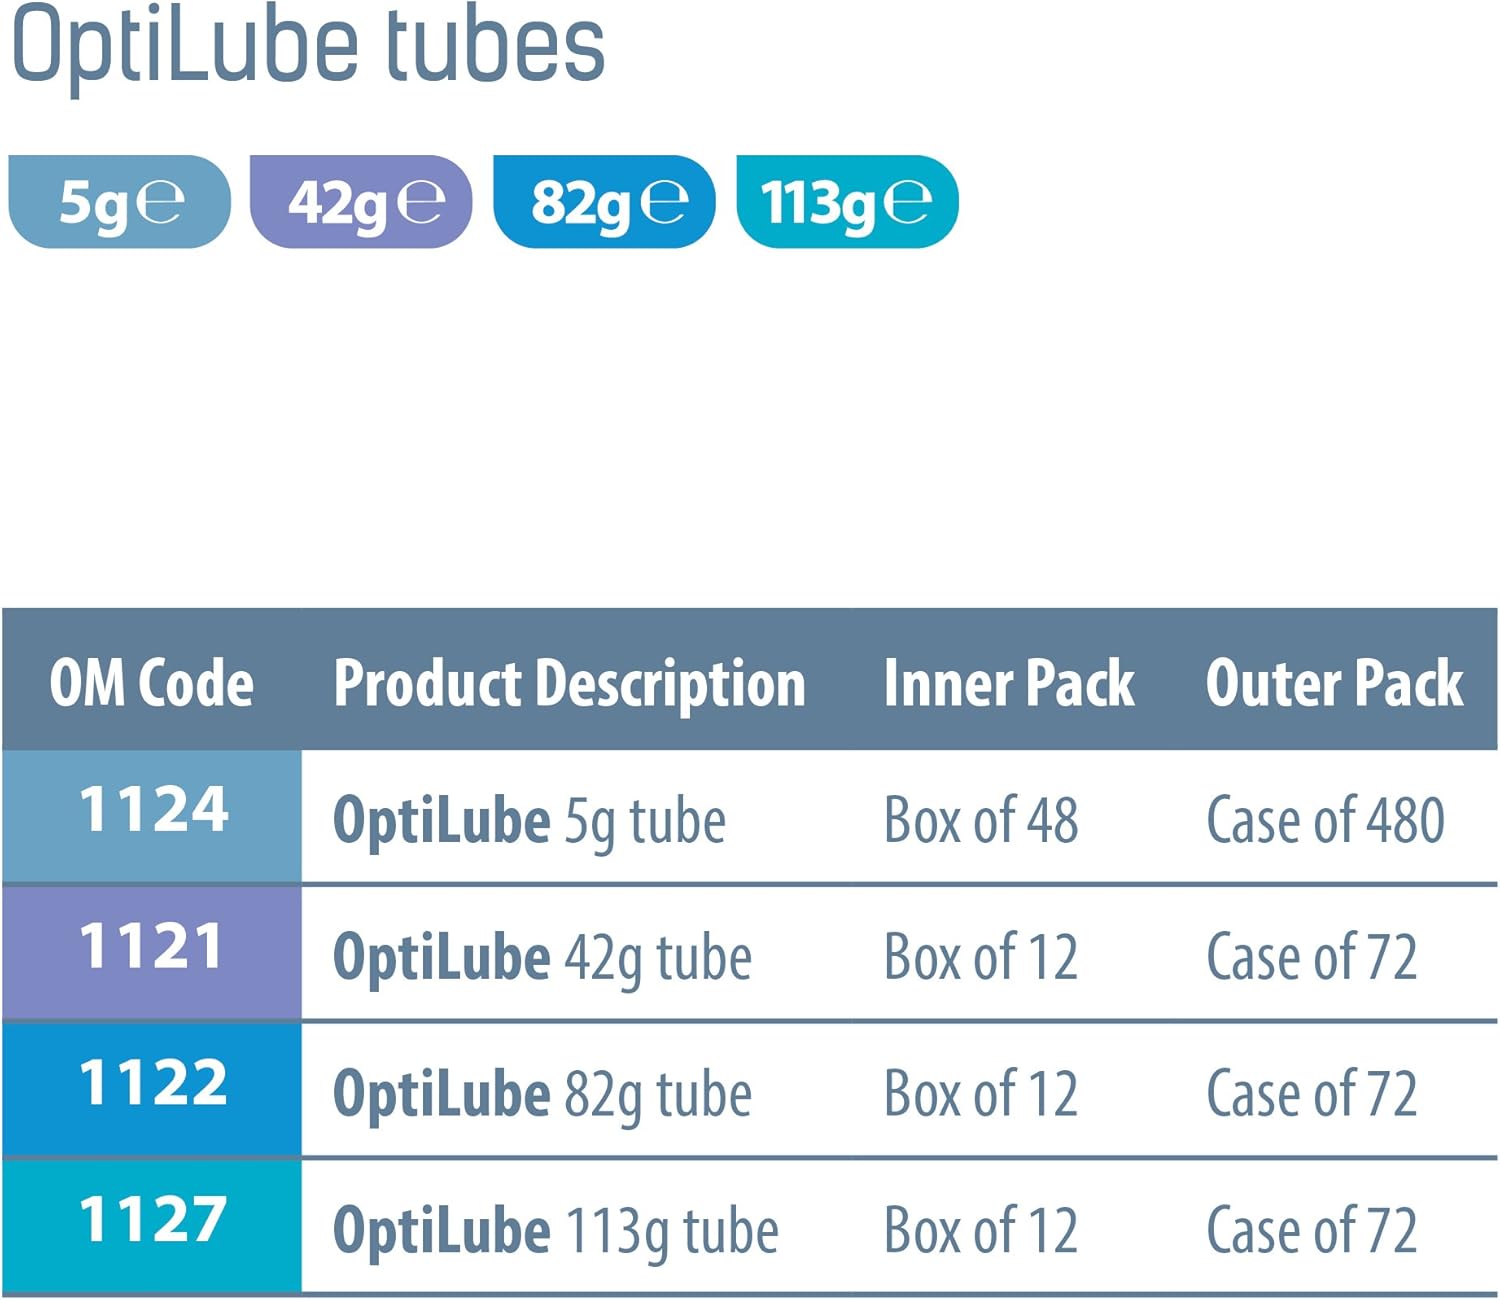Select the OptiLube 113g tube description
The image size is (1500, 1300).
(555, 1231)
